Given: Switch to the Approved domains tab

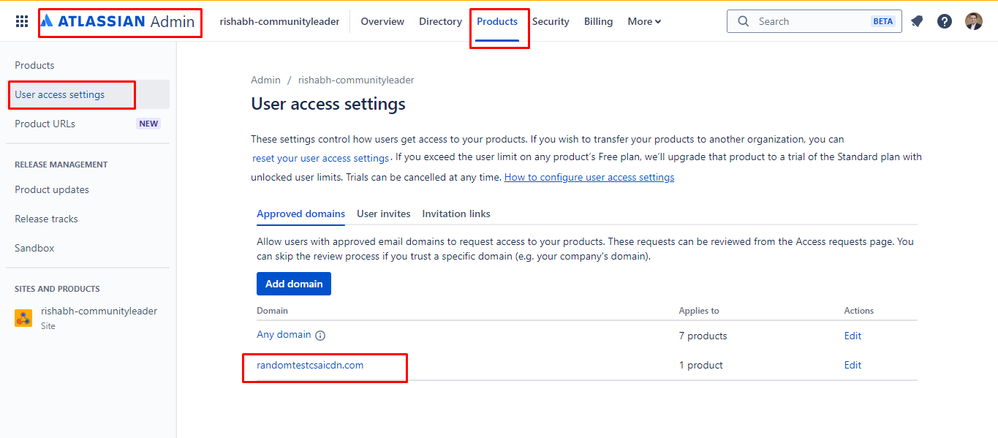Looking at the screenshot, I should point(301,214).
